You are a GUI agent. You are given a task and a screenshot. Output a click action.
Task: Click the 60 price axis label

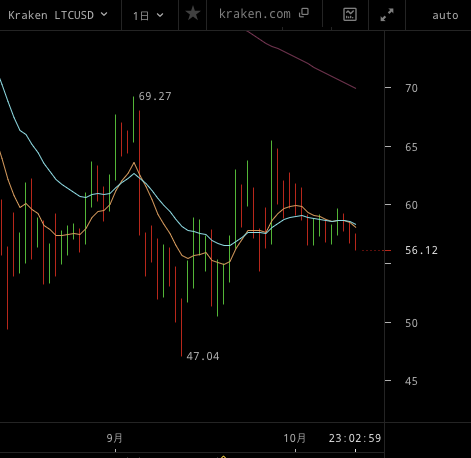(411, 205)
